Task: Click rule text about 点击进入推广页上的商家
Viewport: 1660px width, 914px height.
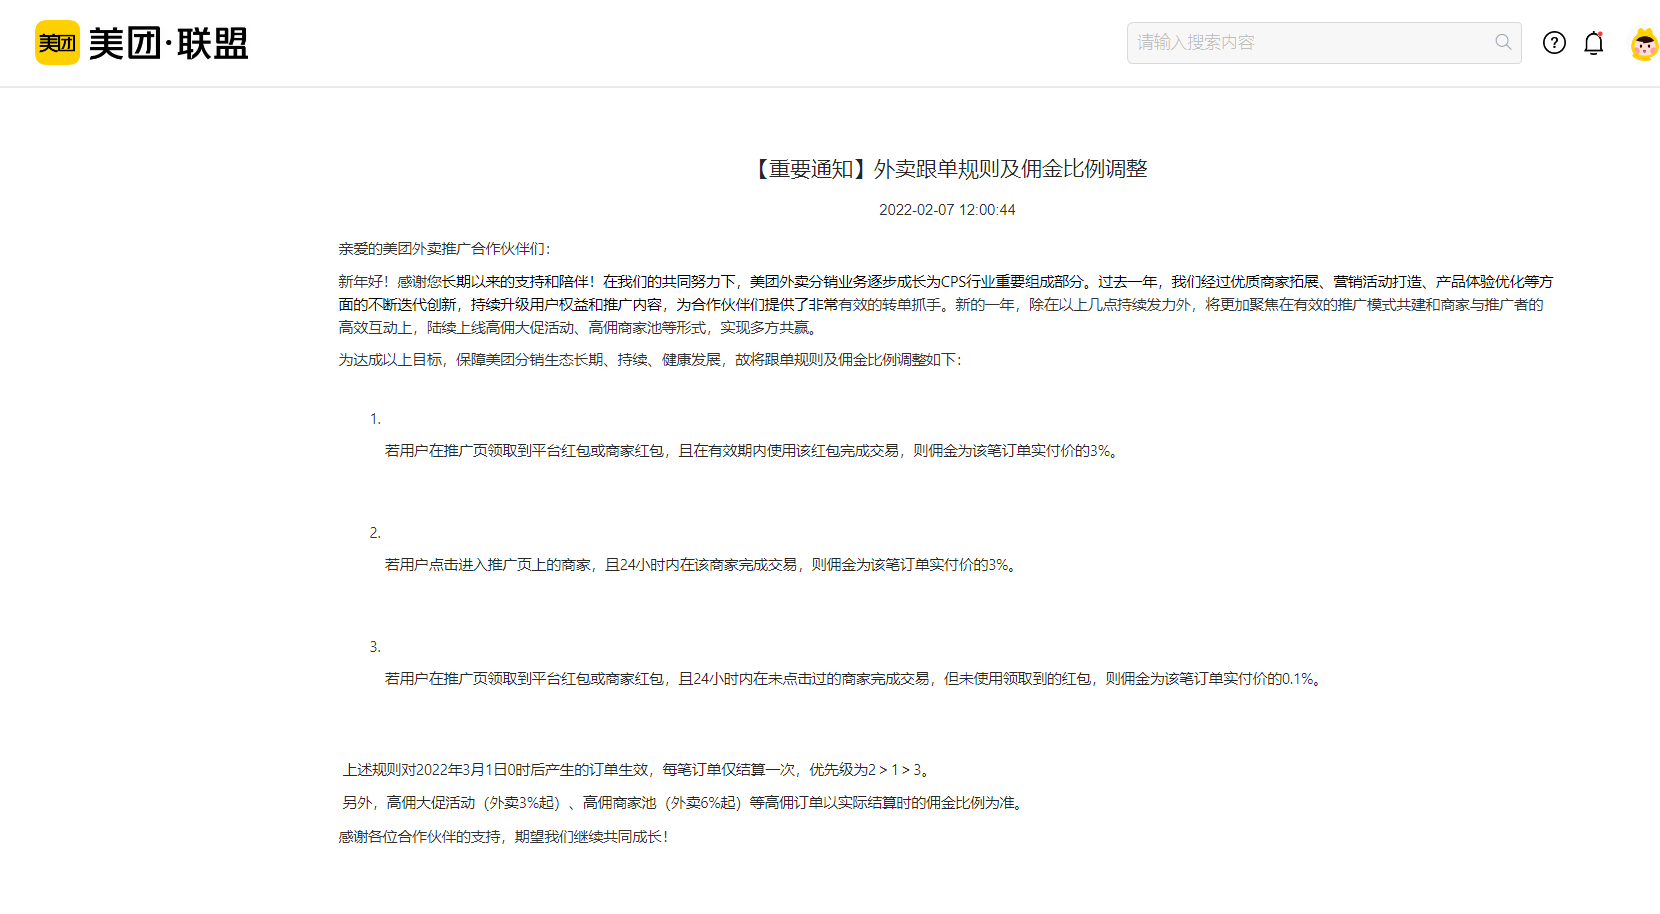Action: click(703, 565)
